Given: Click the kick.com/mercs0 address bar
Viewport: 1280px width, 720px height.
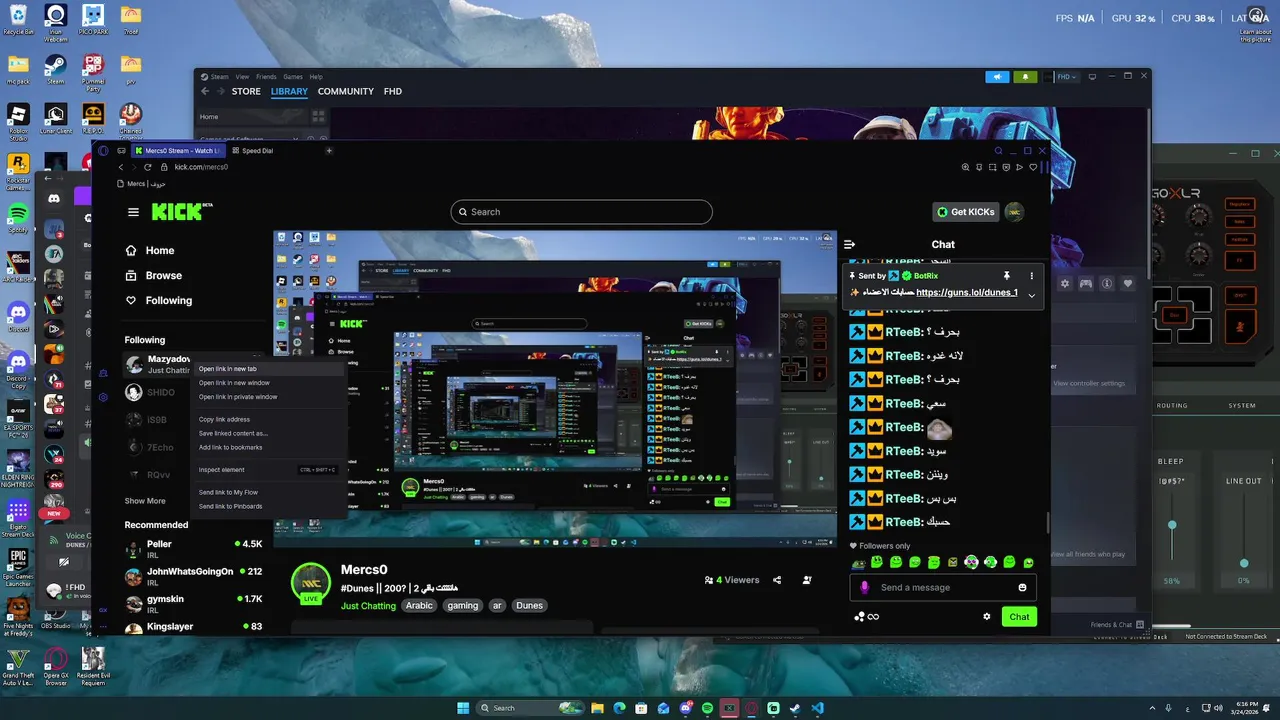Looking at the screenshot, I should (x=201, y=167).
